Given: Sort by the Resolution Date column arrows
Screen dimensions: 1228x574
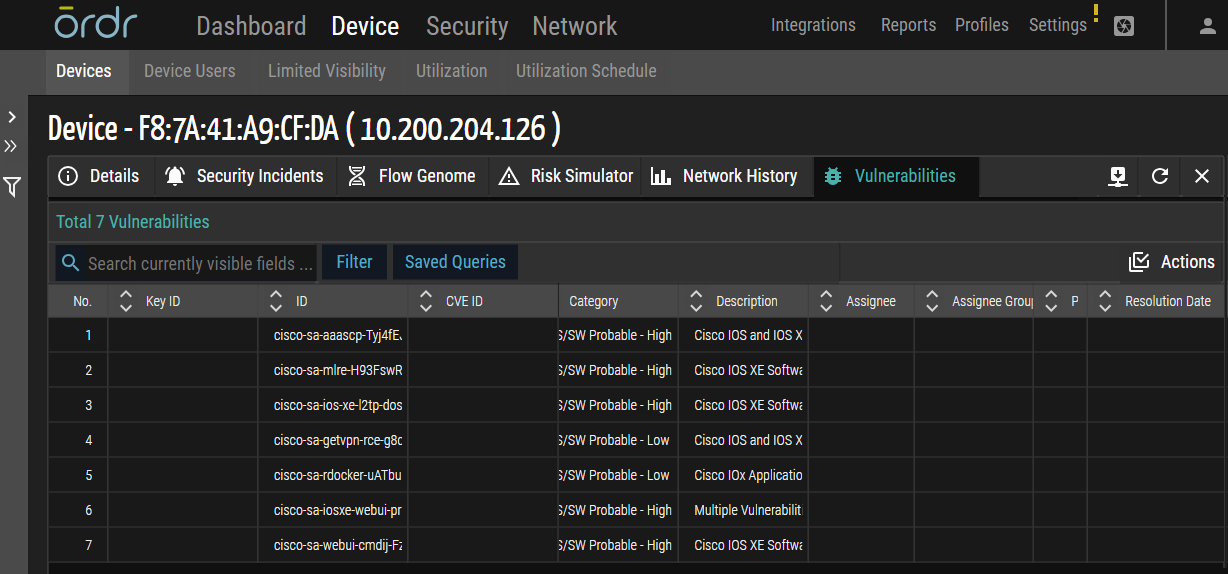Looking at the screenshot, I should [1105, 301].
